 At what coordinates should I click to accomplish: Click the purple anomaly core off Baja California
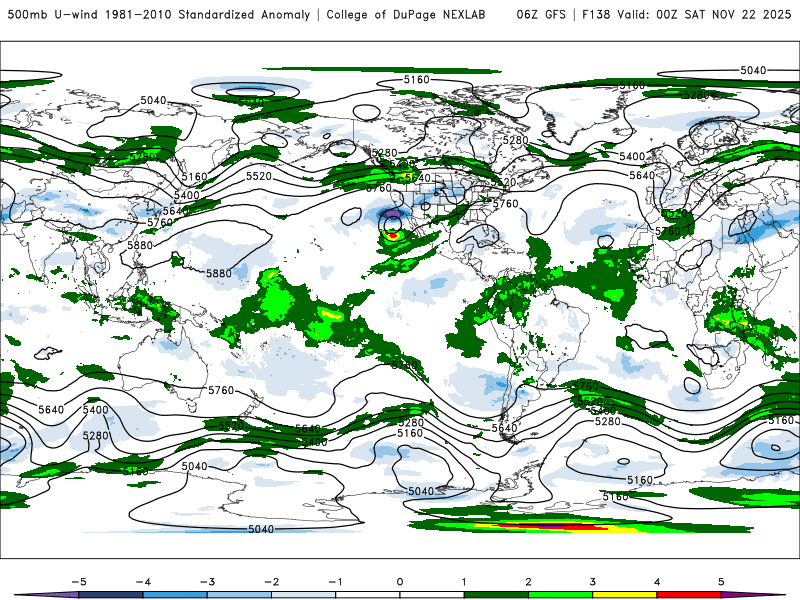[x=392, y=212]
